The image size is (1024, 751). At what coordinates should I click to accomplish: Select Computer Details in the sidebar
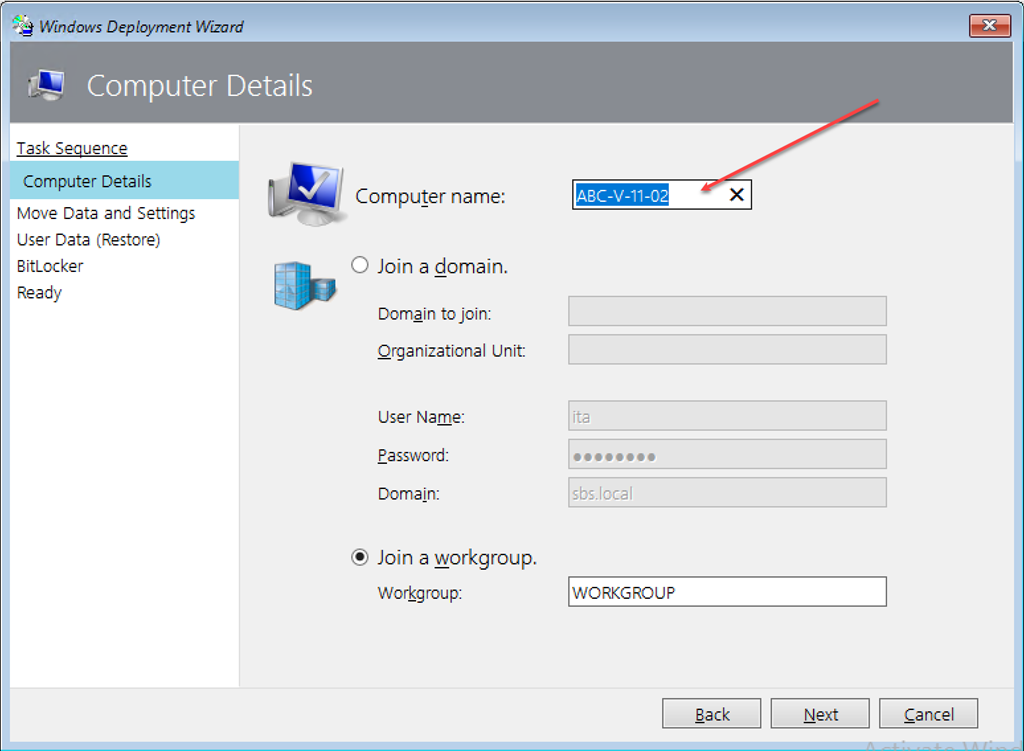[x=87, y=181]
